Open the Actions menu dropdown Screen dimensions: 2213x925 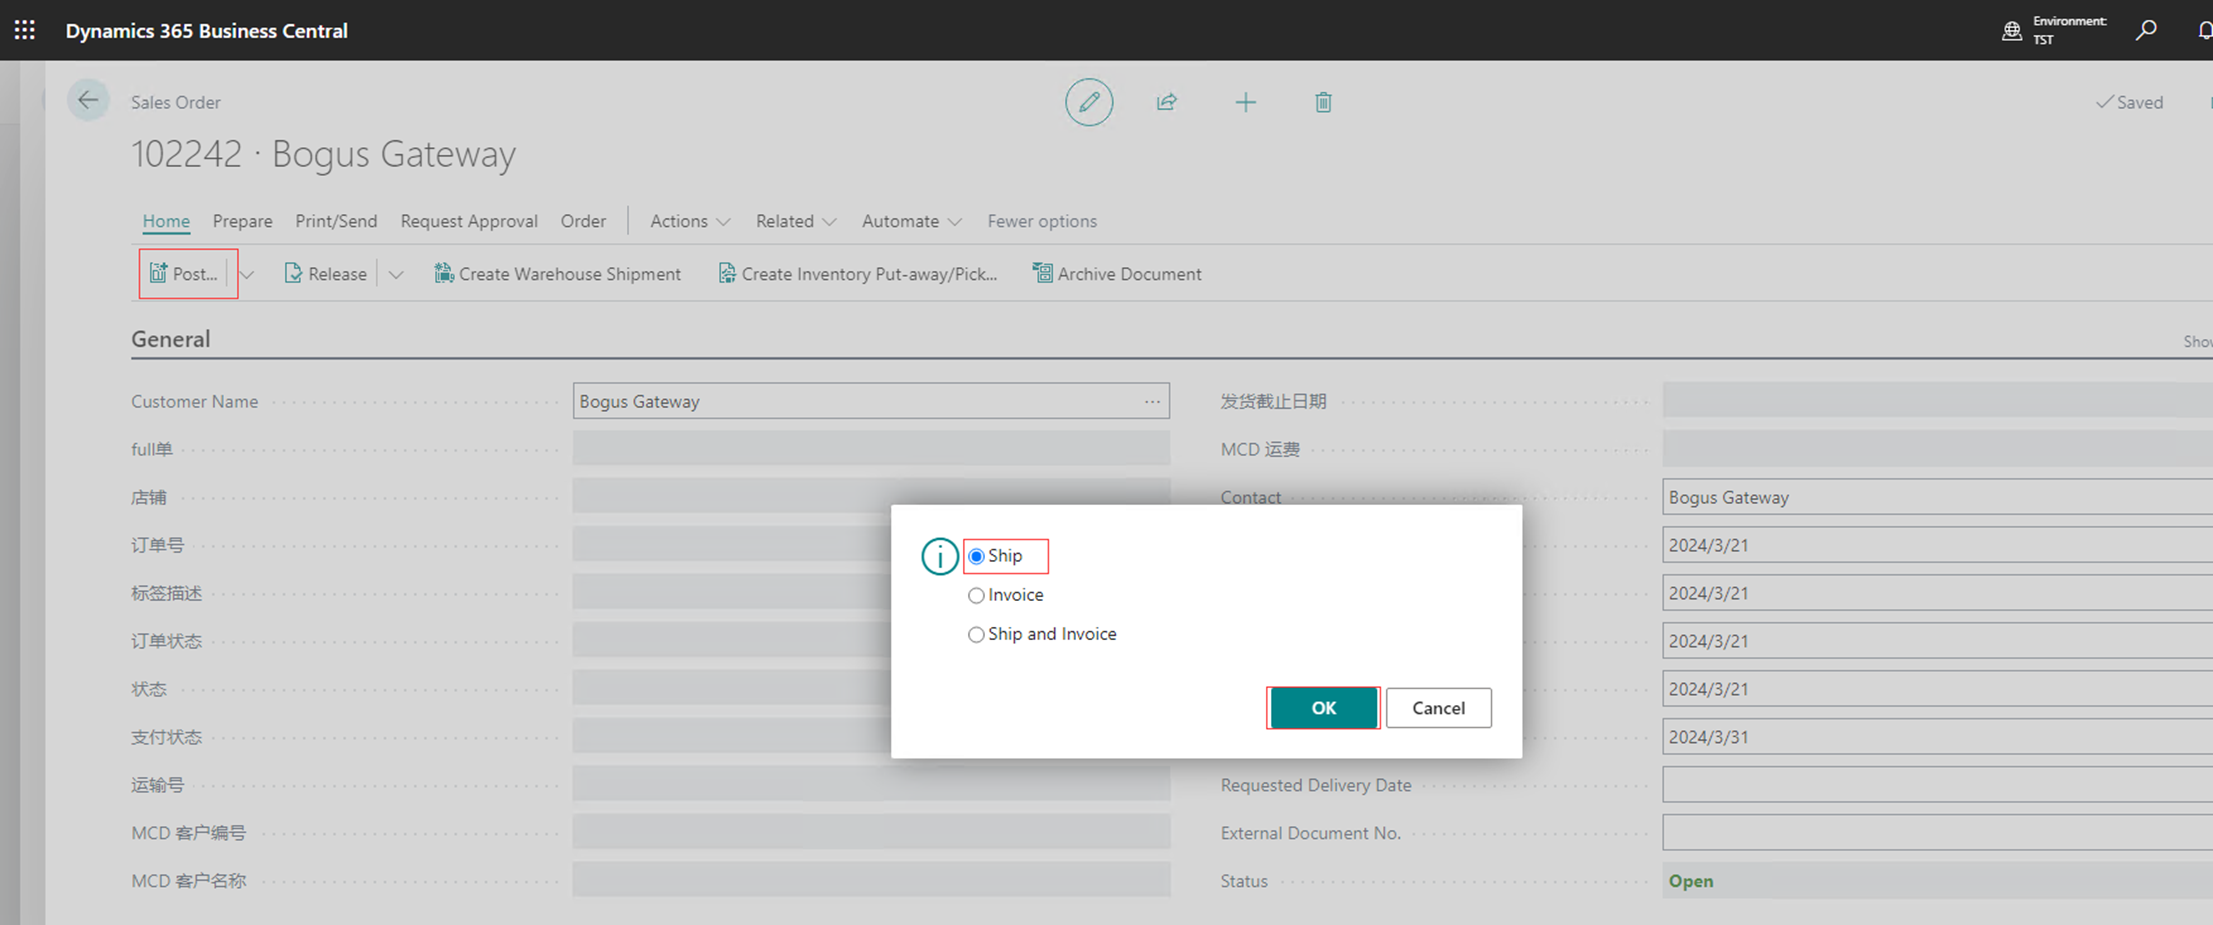(x=690, y=221)
